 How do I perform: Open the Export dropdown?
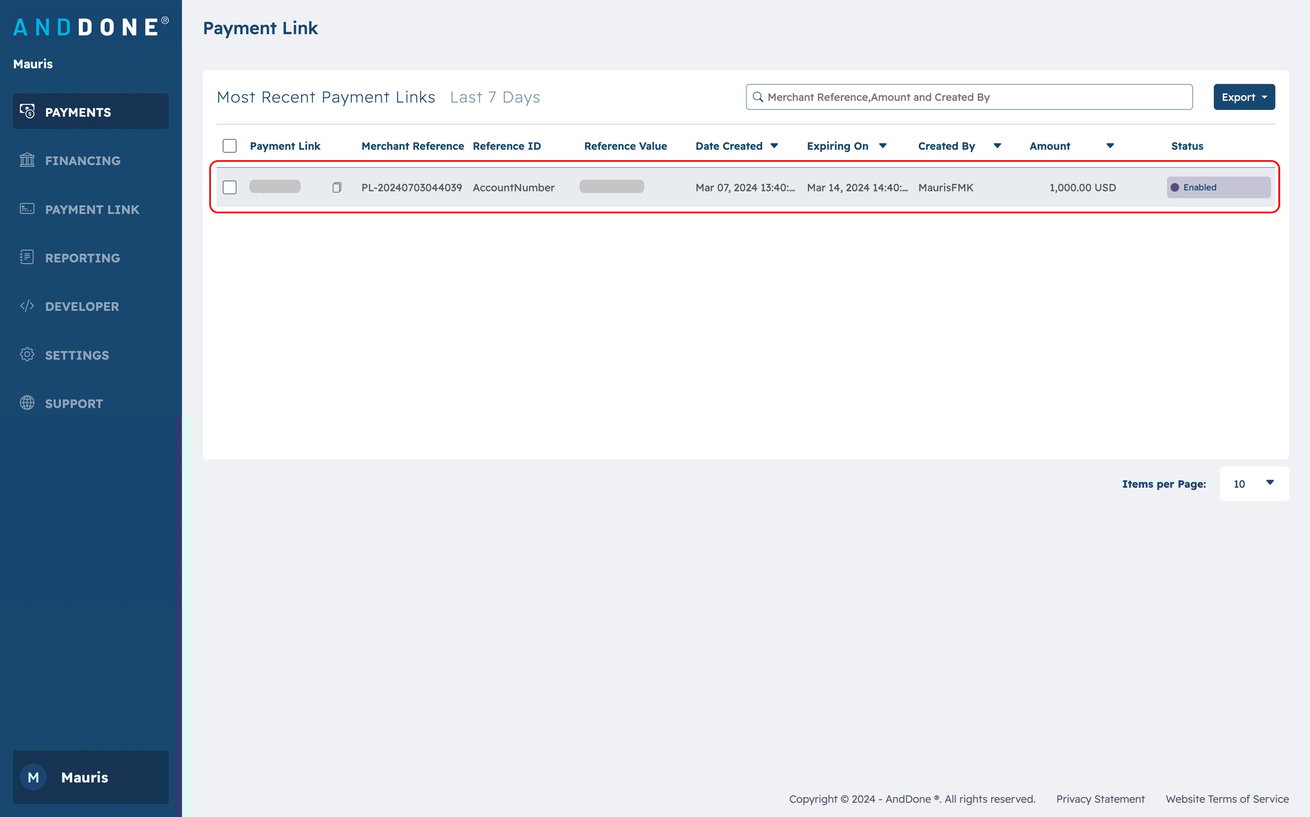tap(1244, 96)
